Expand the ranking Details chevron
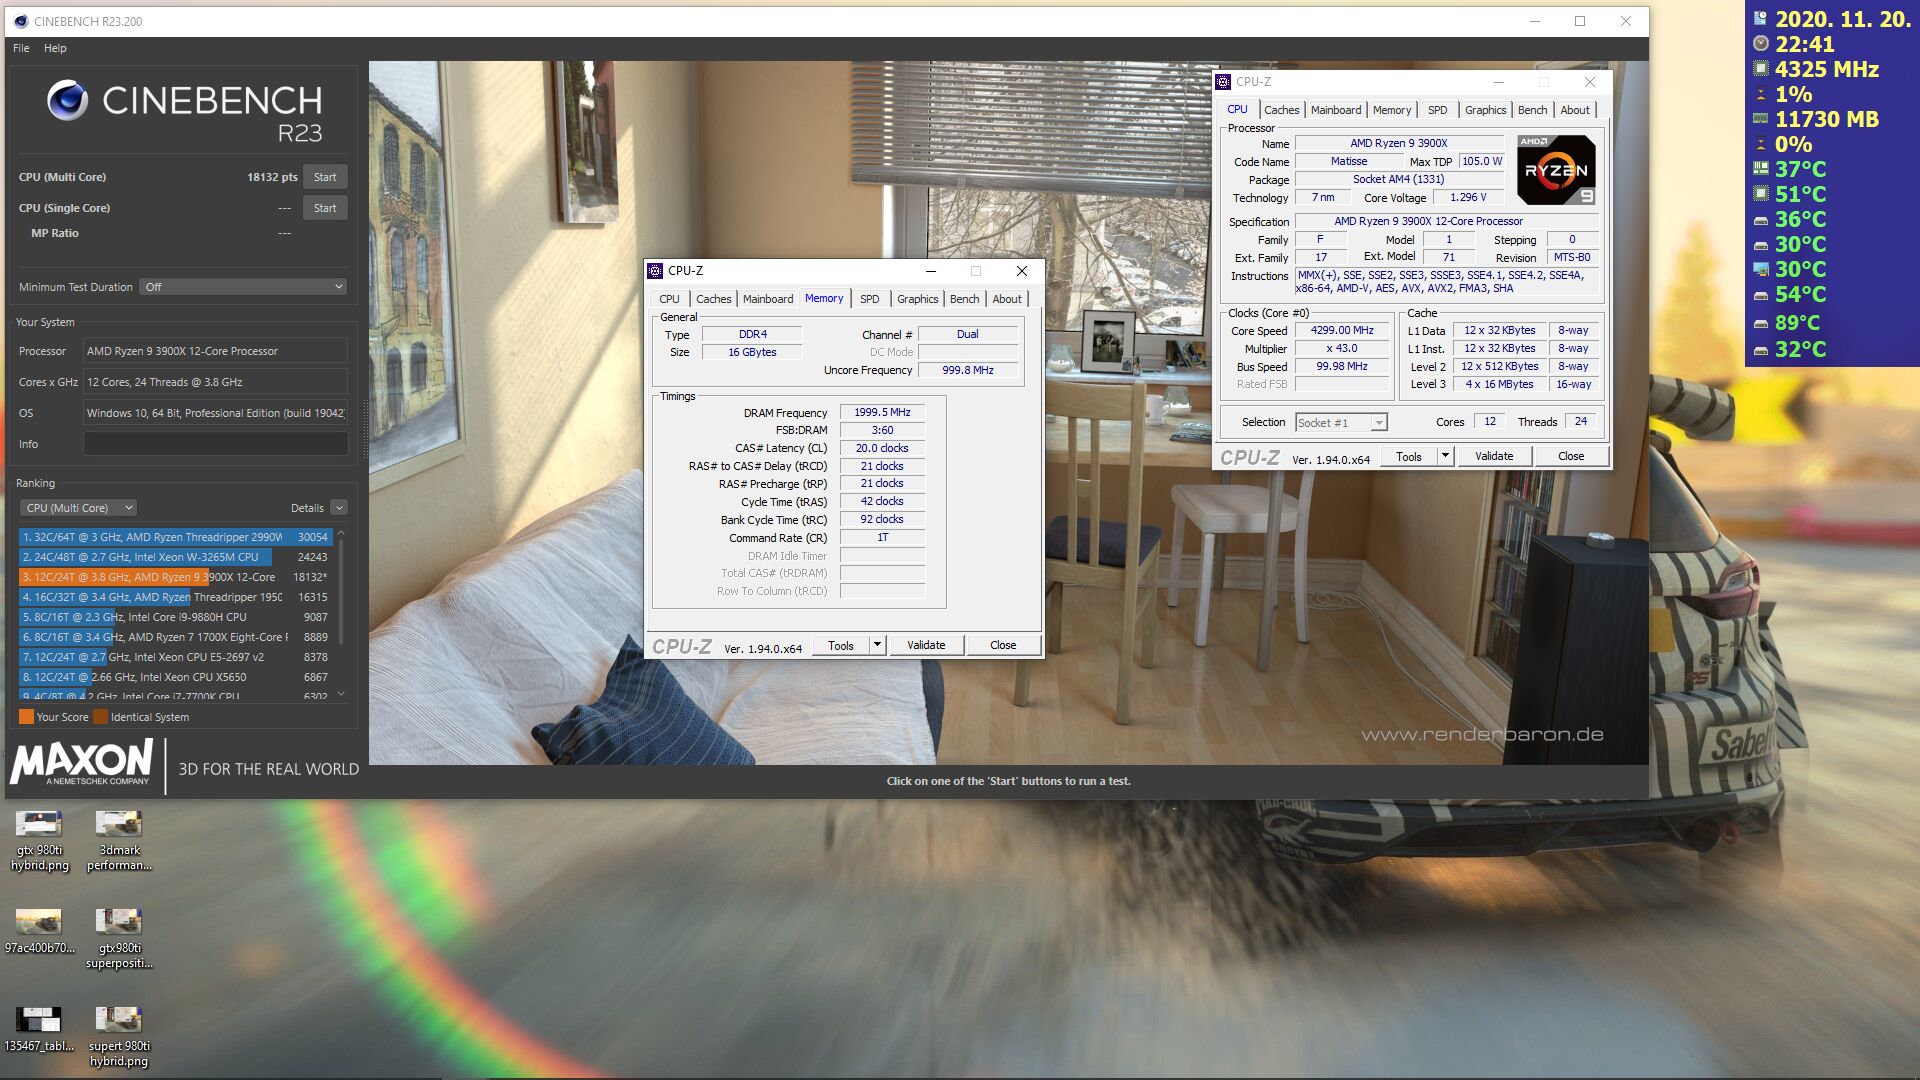 pos(339,508)
